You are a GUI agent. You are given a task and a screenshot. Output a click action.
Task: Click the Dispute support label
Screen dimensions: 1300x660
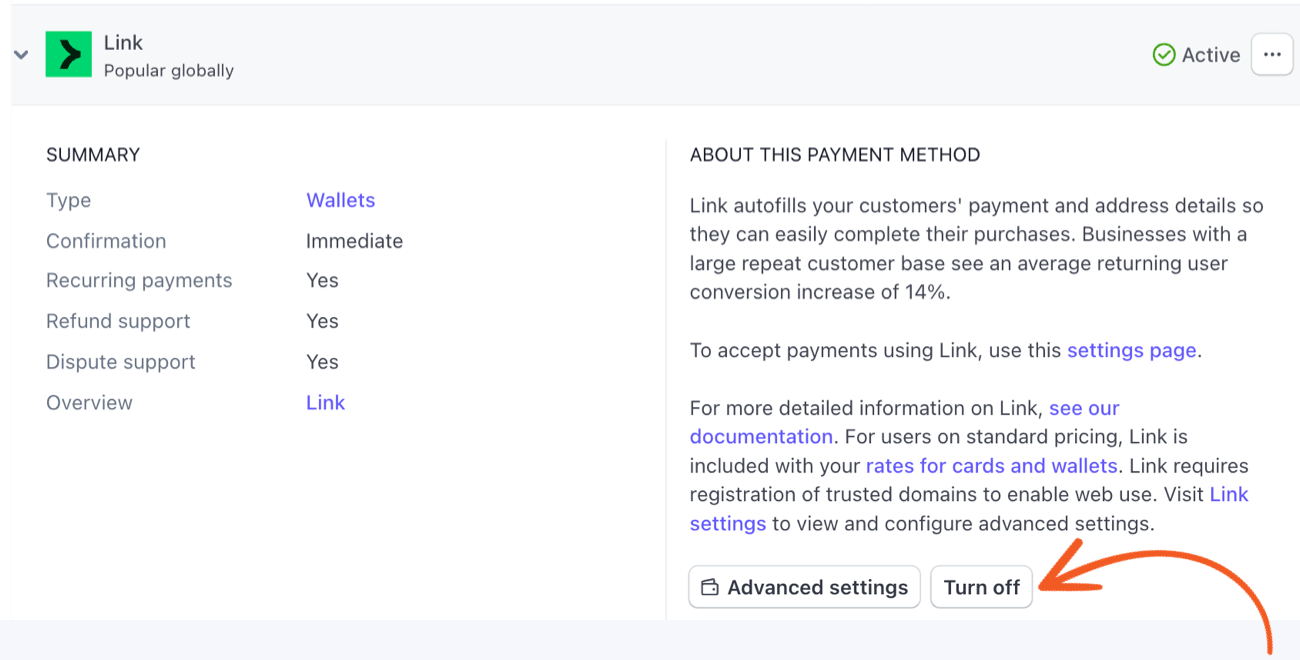pos(121,362)
